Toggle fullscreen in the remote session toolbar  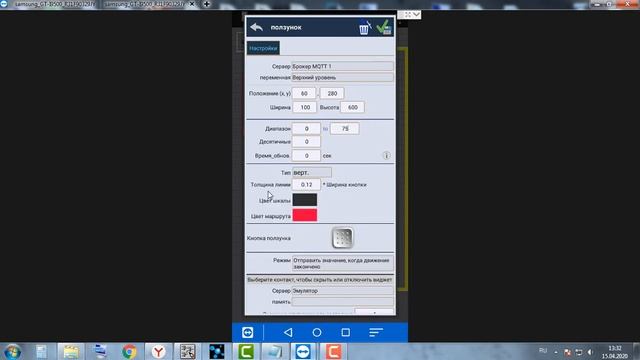point(407,15)
